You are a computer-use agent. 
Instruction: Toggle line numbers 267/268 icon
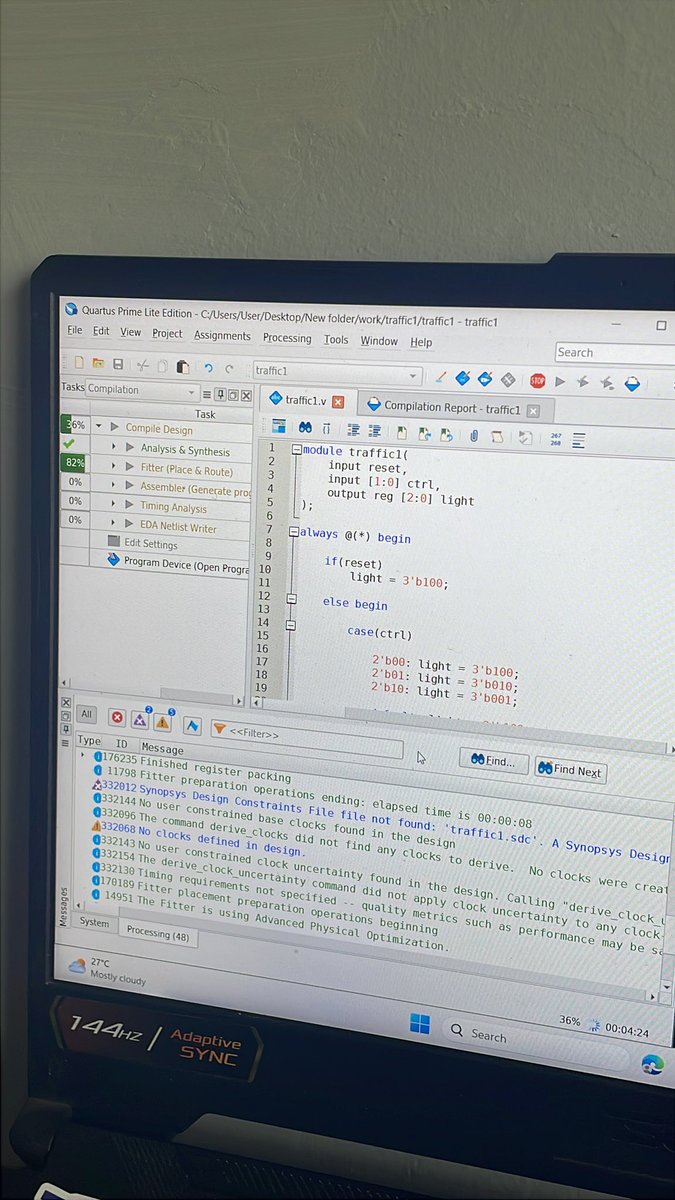point(556,438)
